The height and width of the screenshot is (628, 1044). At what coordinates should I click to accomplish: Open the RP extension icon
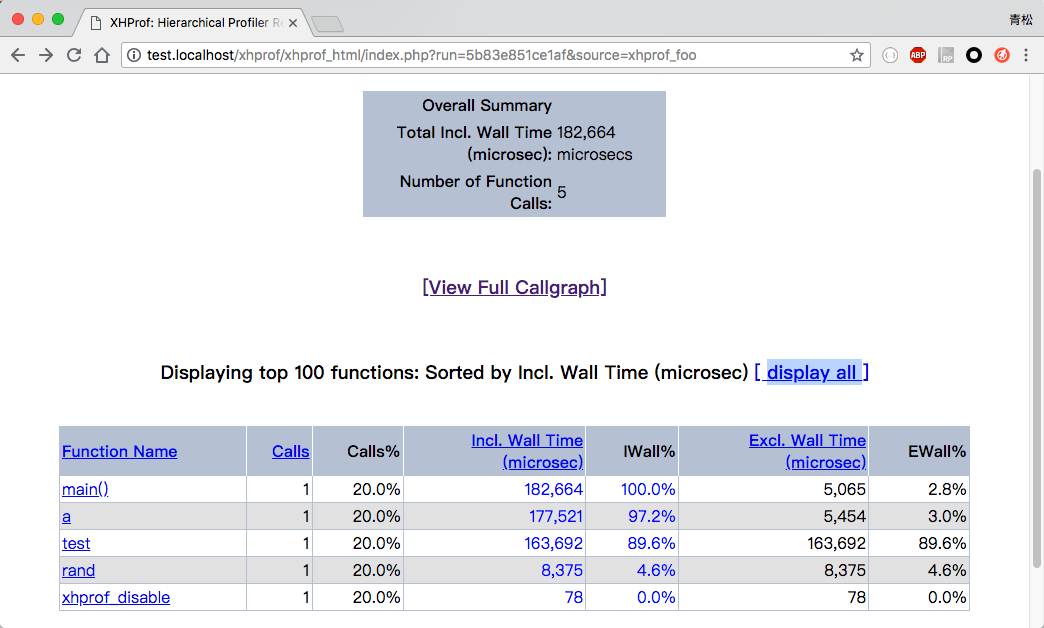point(946,55)
